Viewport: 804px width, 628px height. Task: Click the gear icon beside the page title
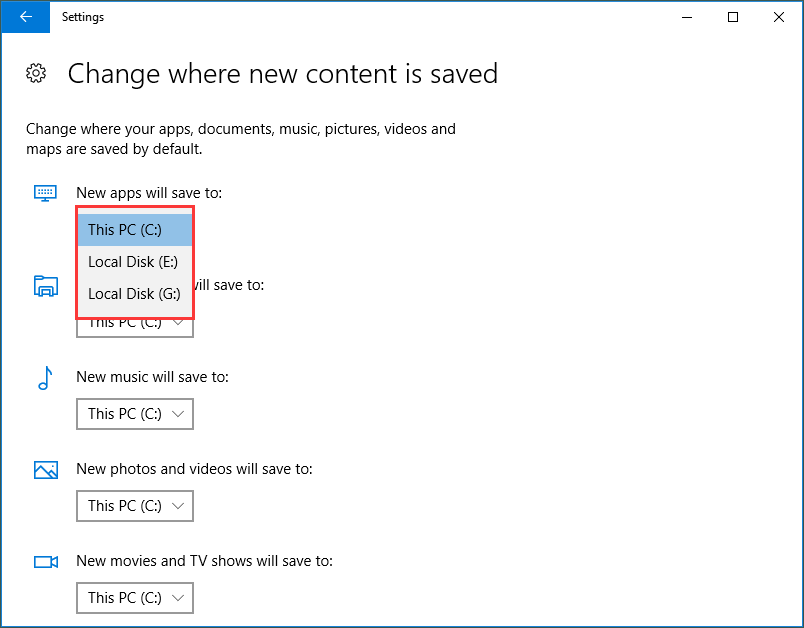[x=36, y=73]
